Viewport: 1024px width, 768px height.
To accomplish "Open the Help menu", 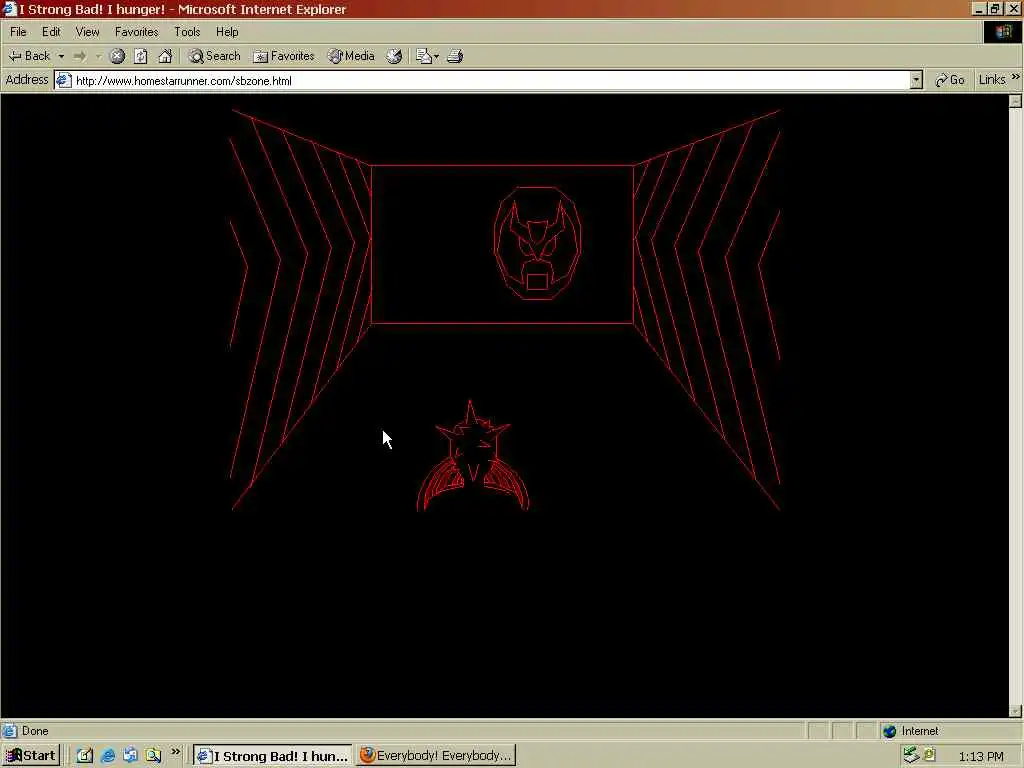I will 227,31.
